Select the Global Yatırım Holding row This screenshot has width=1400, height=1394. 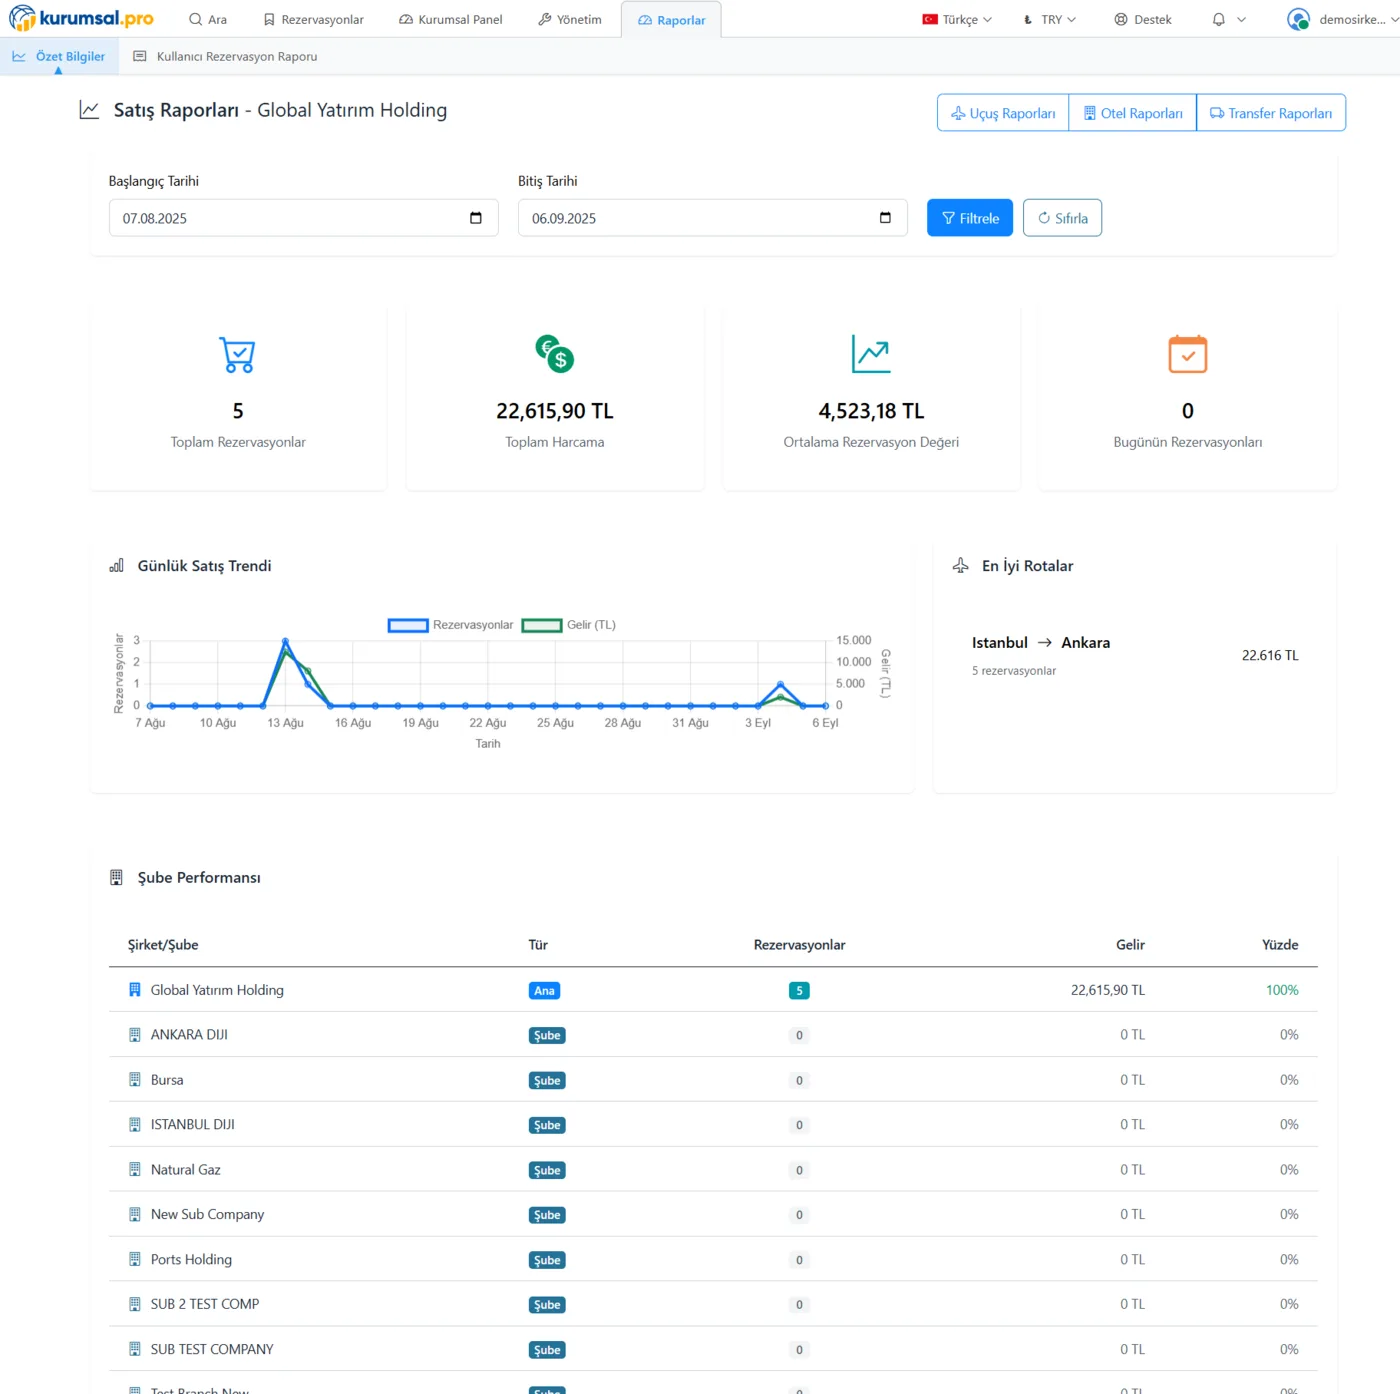217,990
